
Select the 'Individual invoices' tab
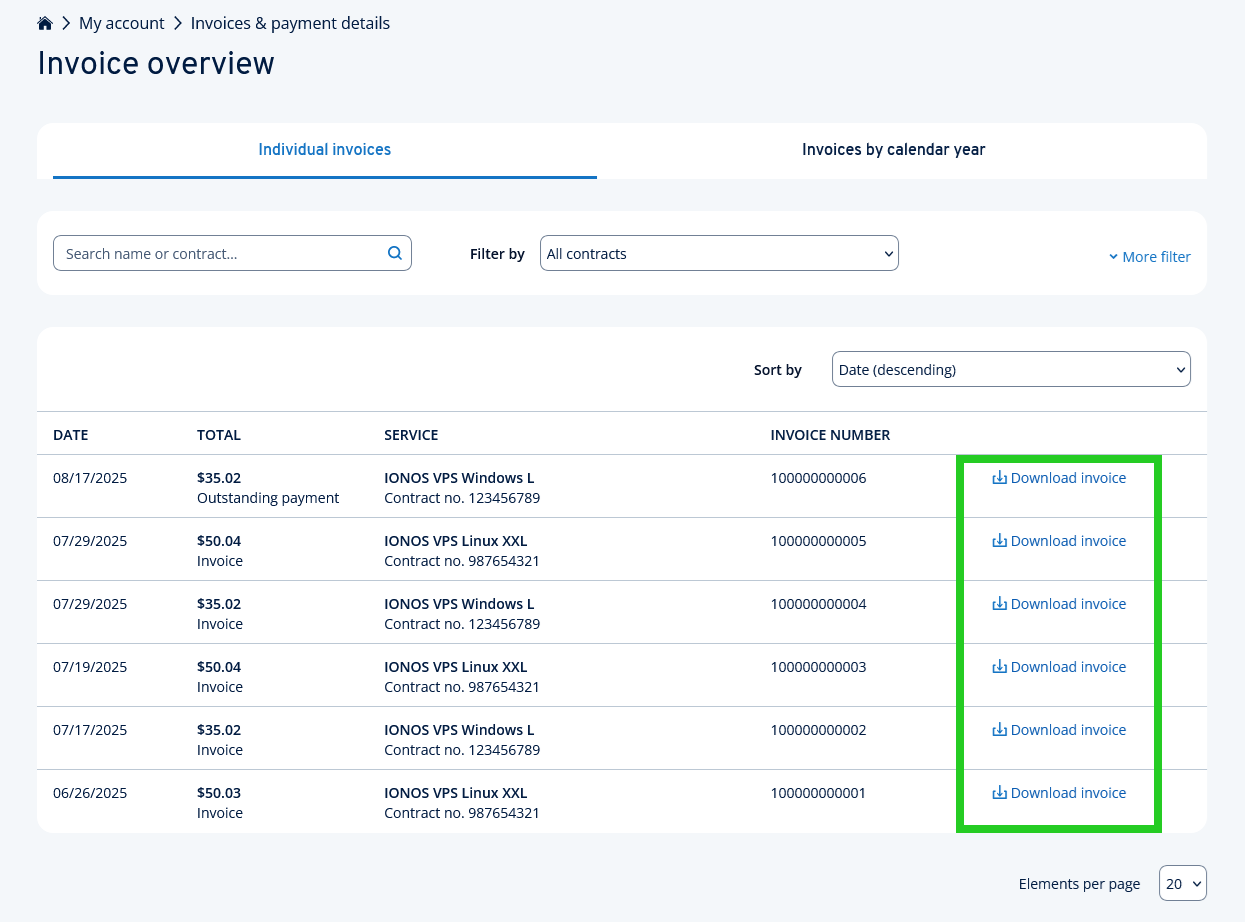[324, 149]
